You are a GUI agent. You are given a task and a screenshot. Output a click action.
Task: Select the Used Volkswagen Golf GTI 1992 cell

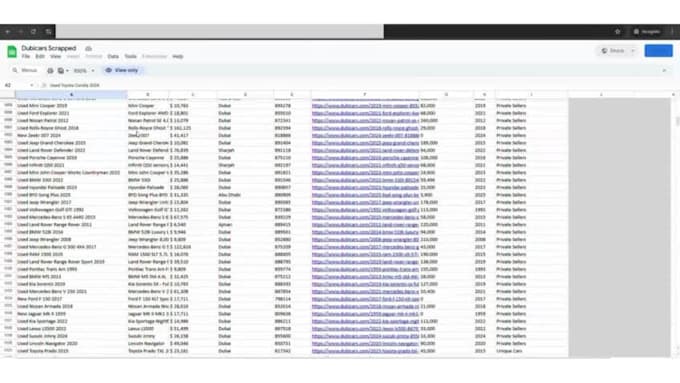(71, 210)
